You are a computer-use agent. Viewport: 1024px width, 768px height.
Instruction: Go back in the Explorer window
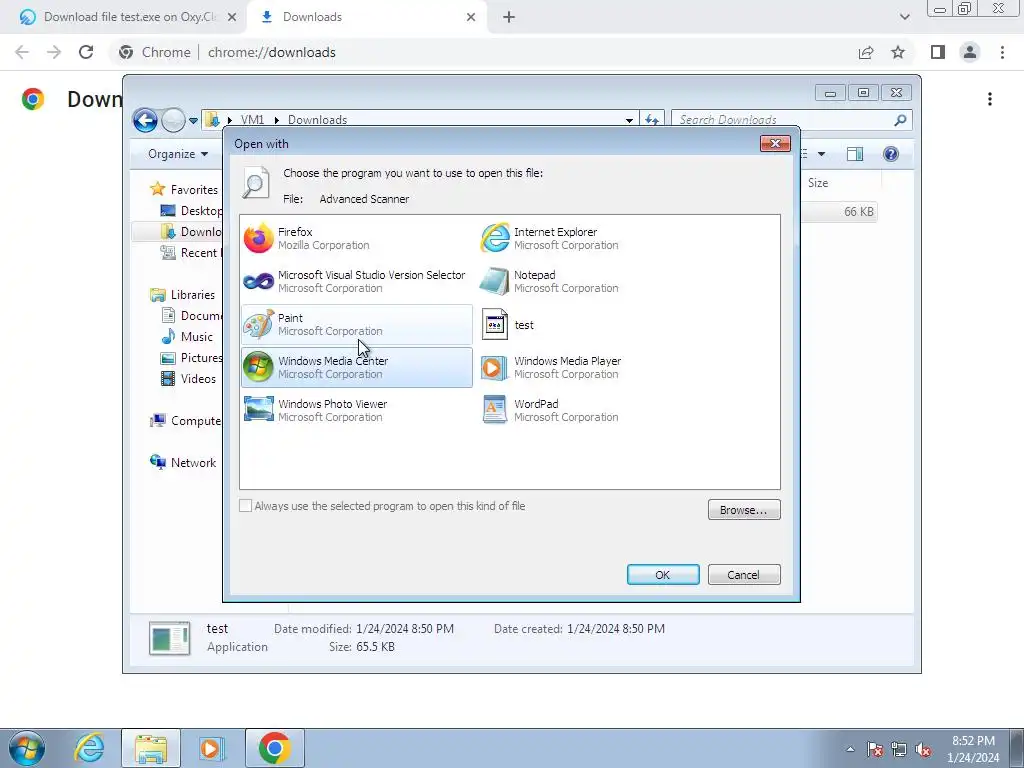point(145,120)
